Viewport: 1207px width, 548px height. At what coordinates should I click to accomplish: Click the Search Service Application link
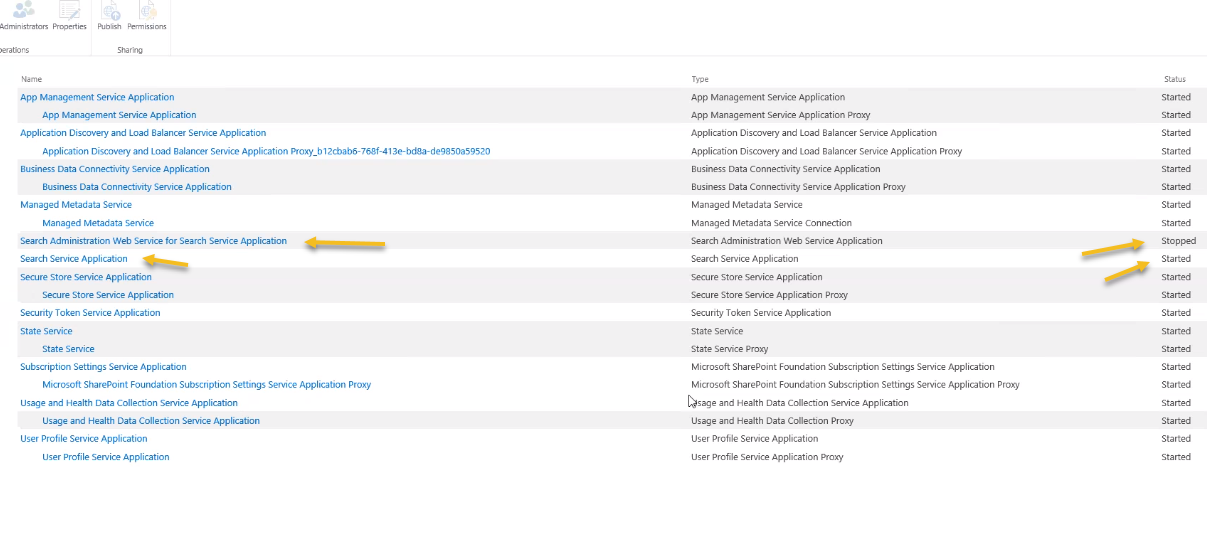tap(74, 259)
